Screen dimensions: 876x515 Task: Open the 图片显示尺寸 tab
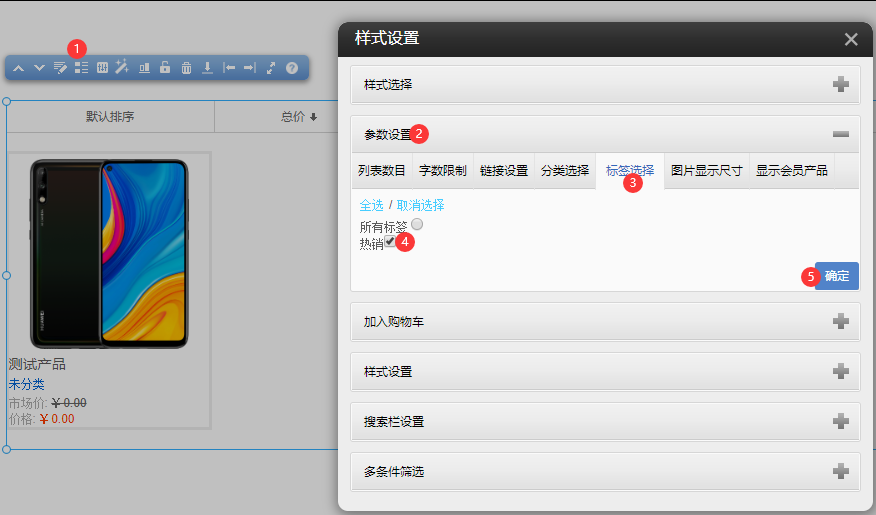coord(706,170)
